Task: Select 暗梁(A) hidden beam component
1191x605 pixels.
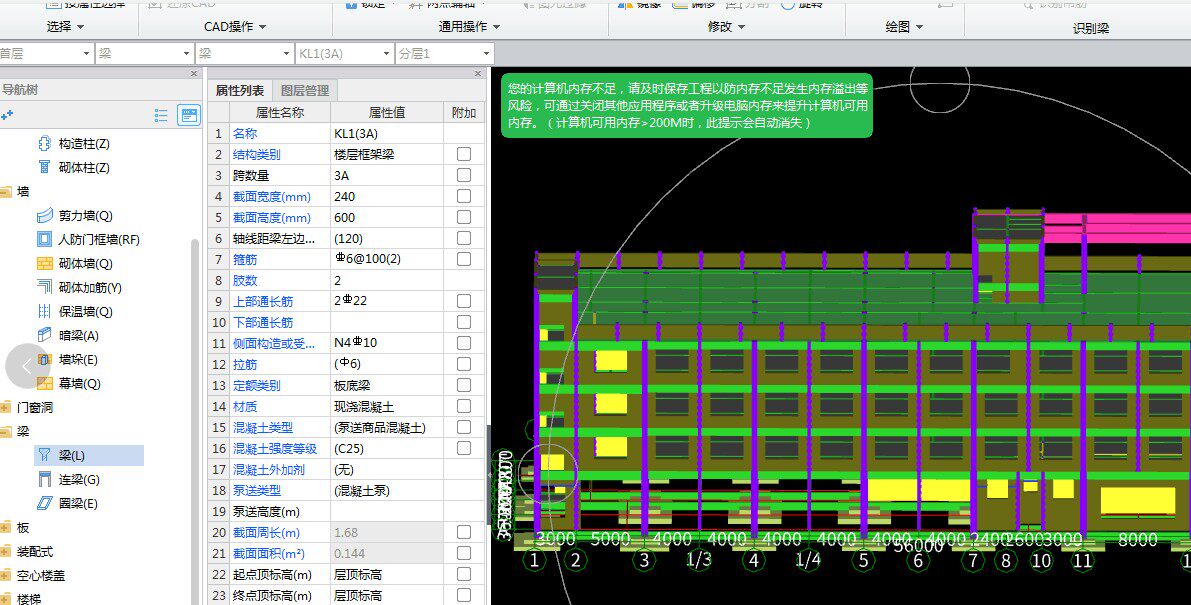Action: (68, 335)
